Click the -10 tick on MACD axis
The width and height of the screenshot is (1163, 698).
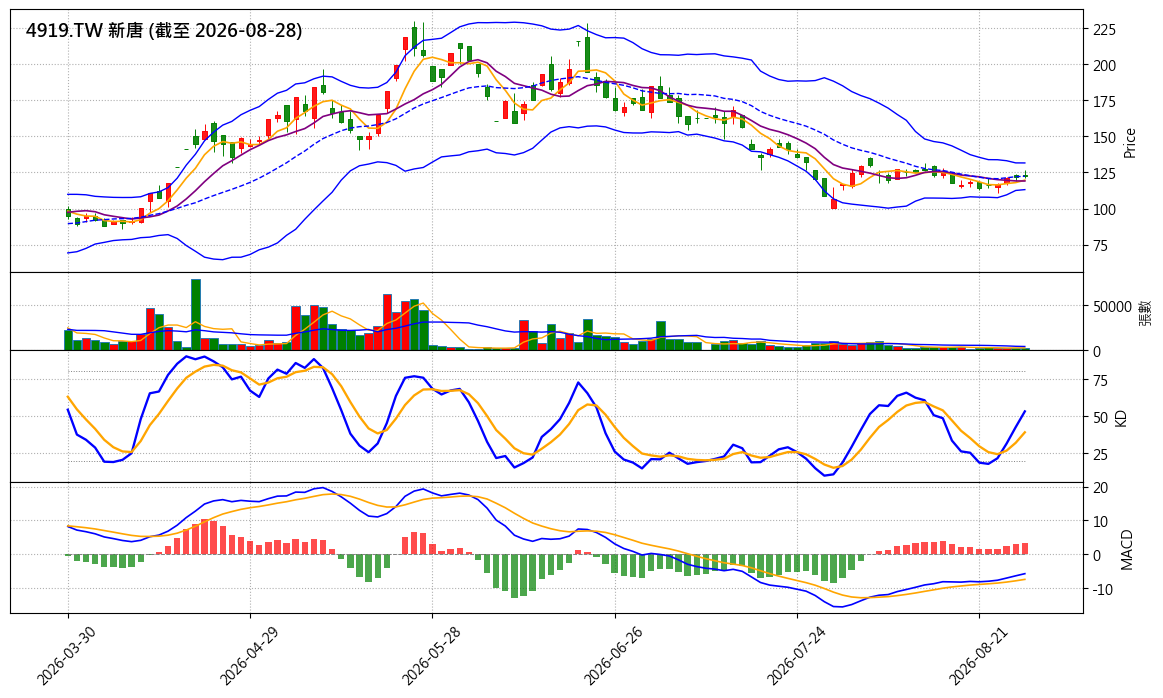tap(1103, 590)
